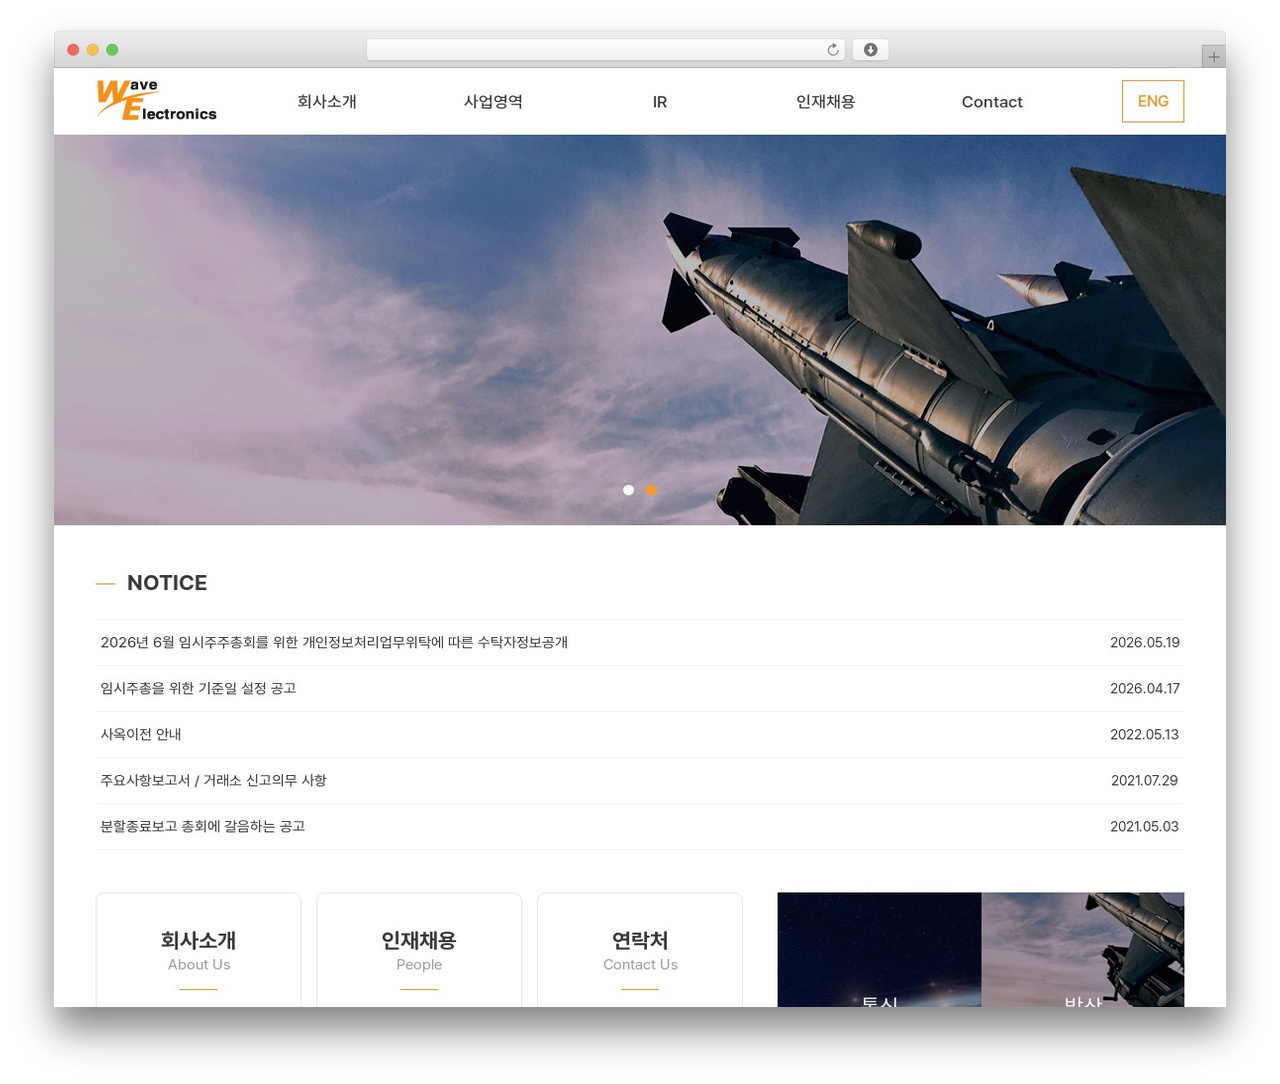Click the 방산 missile thumbnail

click(x=1083, y=950)
